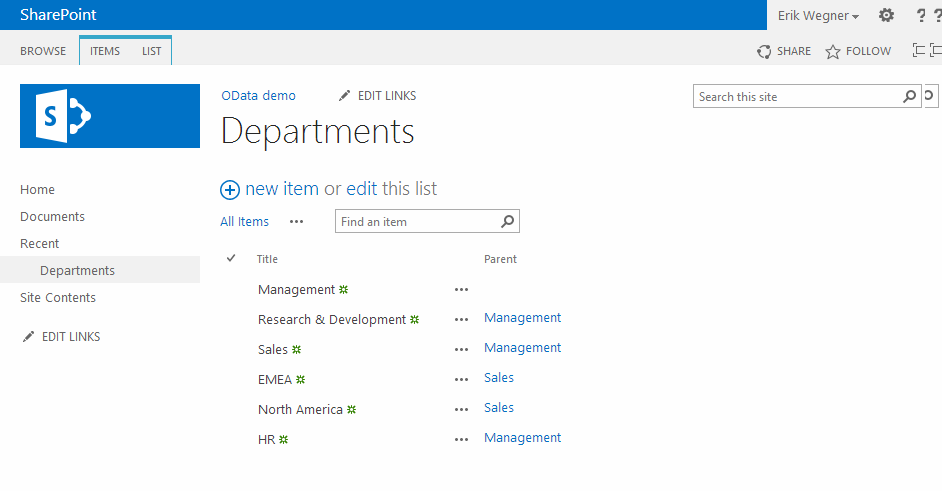
Task: Click the search magnifier in site search
Action: tap(909, 97)
